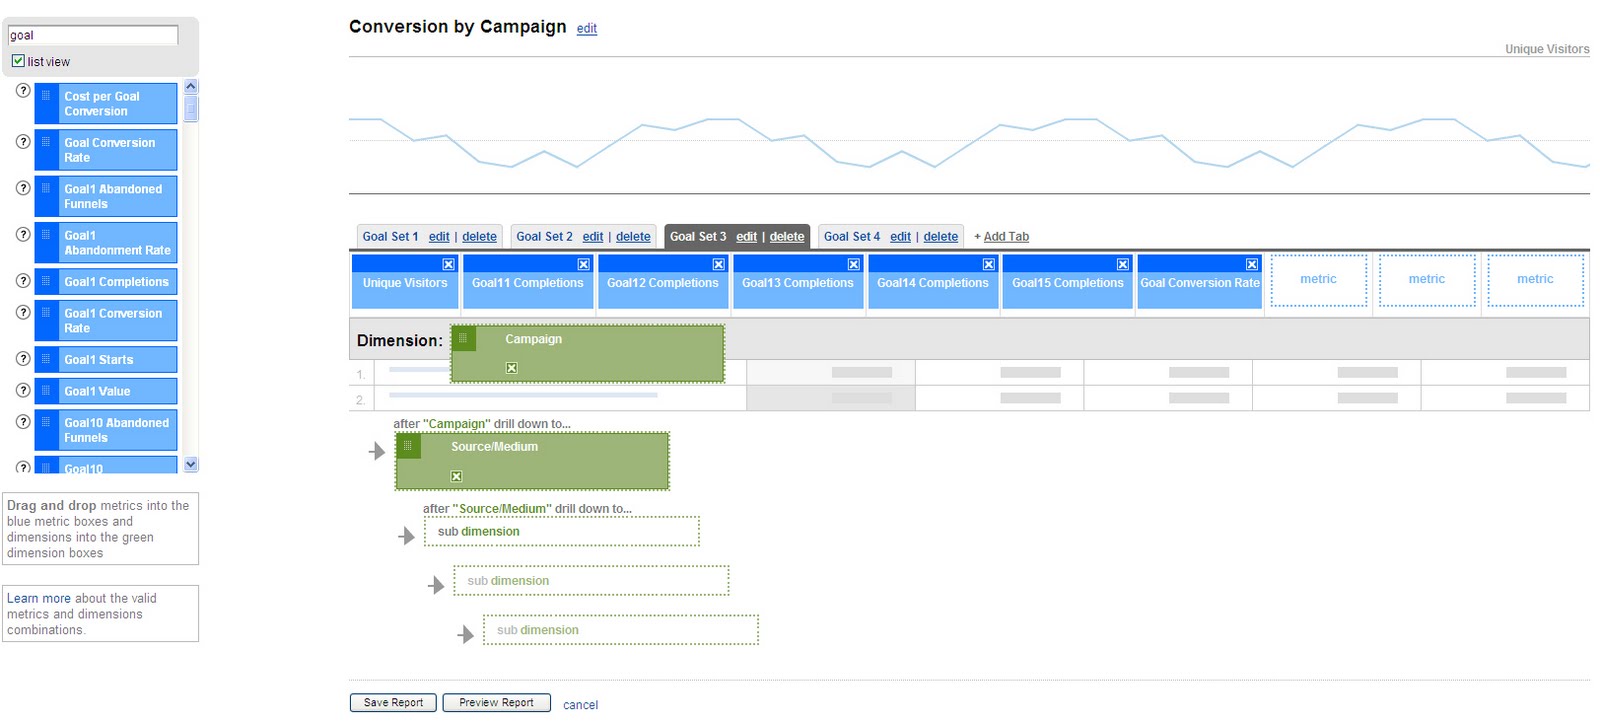The image size is (1600, 723).
Task: Show help for Goal1 Value metric
Action: click(x=23, y=390)
